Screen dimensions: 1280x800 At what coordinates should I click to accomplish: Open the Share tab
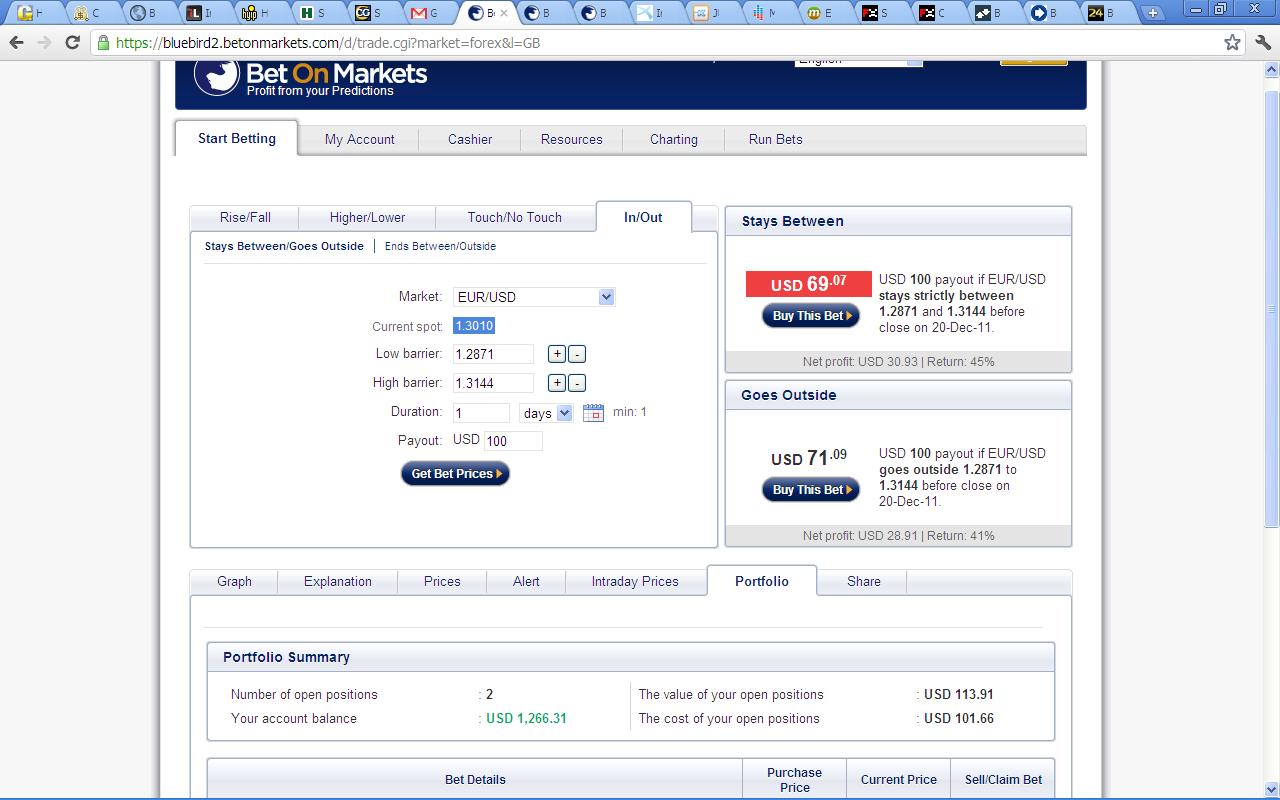(864, 581)
